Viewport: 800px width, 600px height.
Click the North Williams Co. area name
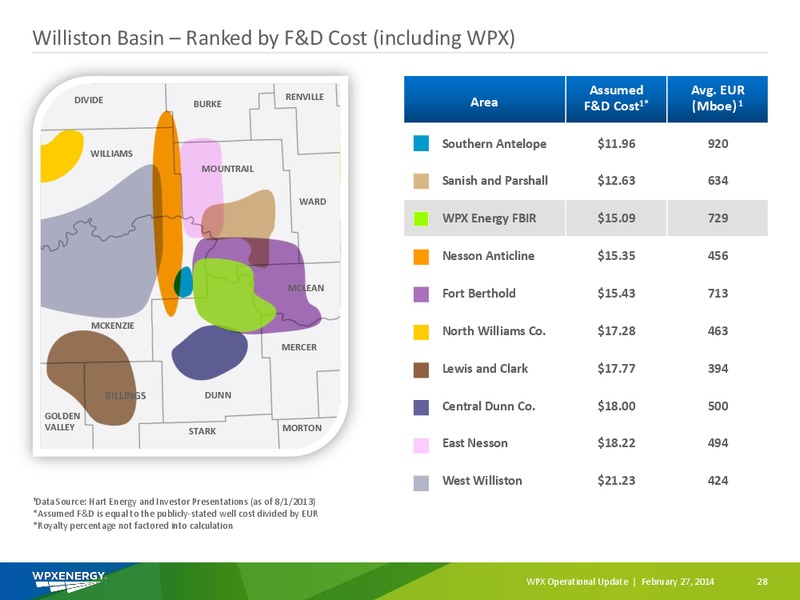493,331
